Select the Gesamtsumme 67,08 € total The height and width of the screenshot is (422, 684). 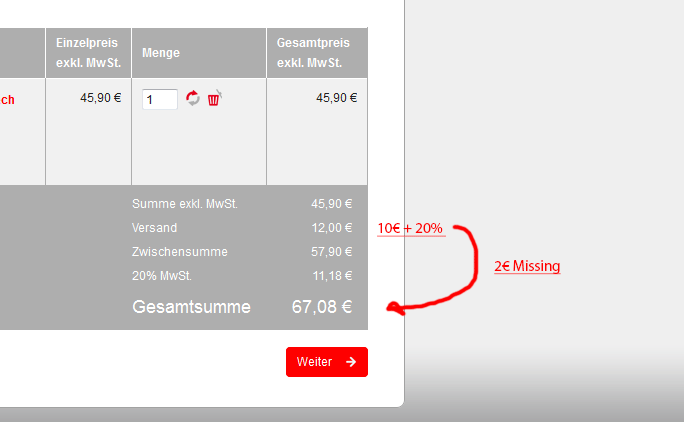pyautogui.click(x=322, y=307)
